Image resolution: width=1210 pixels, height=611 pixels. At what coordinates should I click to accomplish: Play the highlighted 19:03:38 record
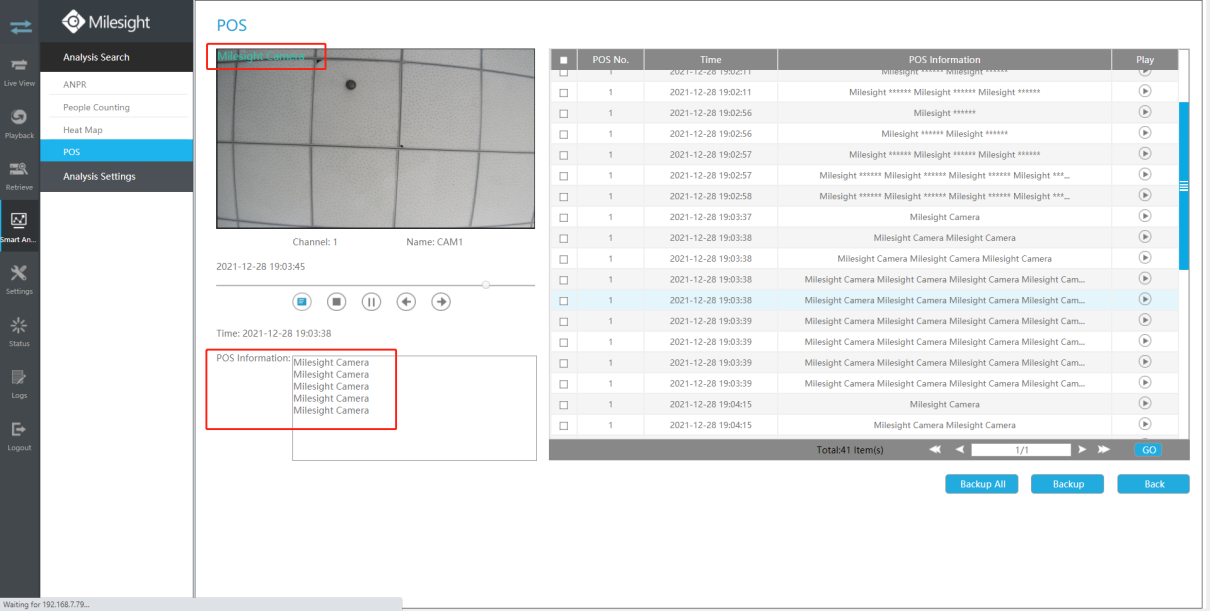(1145, 299)
